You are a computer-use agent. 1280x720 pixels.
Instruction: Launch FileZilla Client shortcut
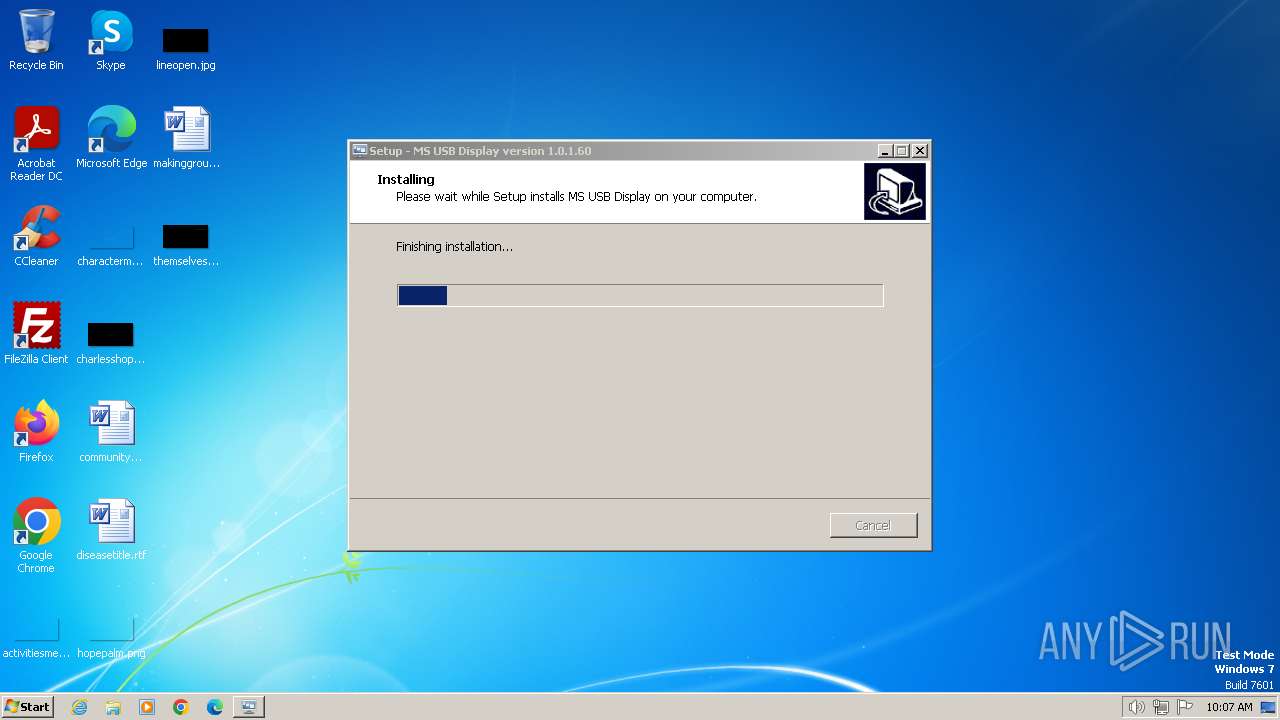36,334
